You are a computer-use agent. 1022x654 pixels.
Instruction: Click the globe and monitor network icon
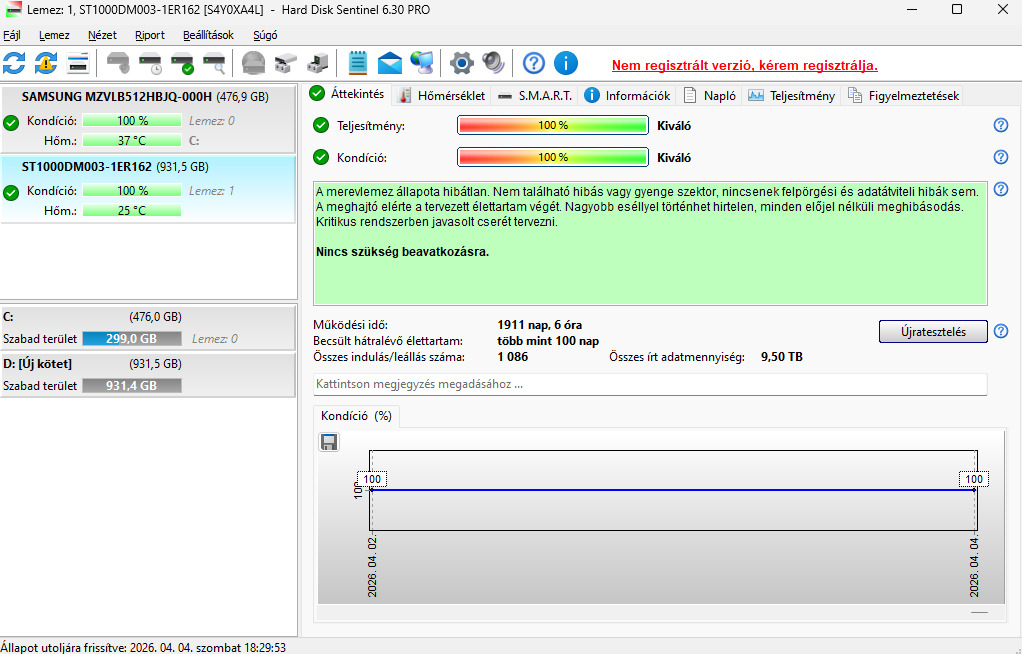[x=422, y=63]
